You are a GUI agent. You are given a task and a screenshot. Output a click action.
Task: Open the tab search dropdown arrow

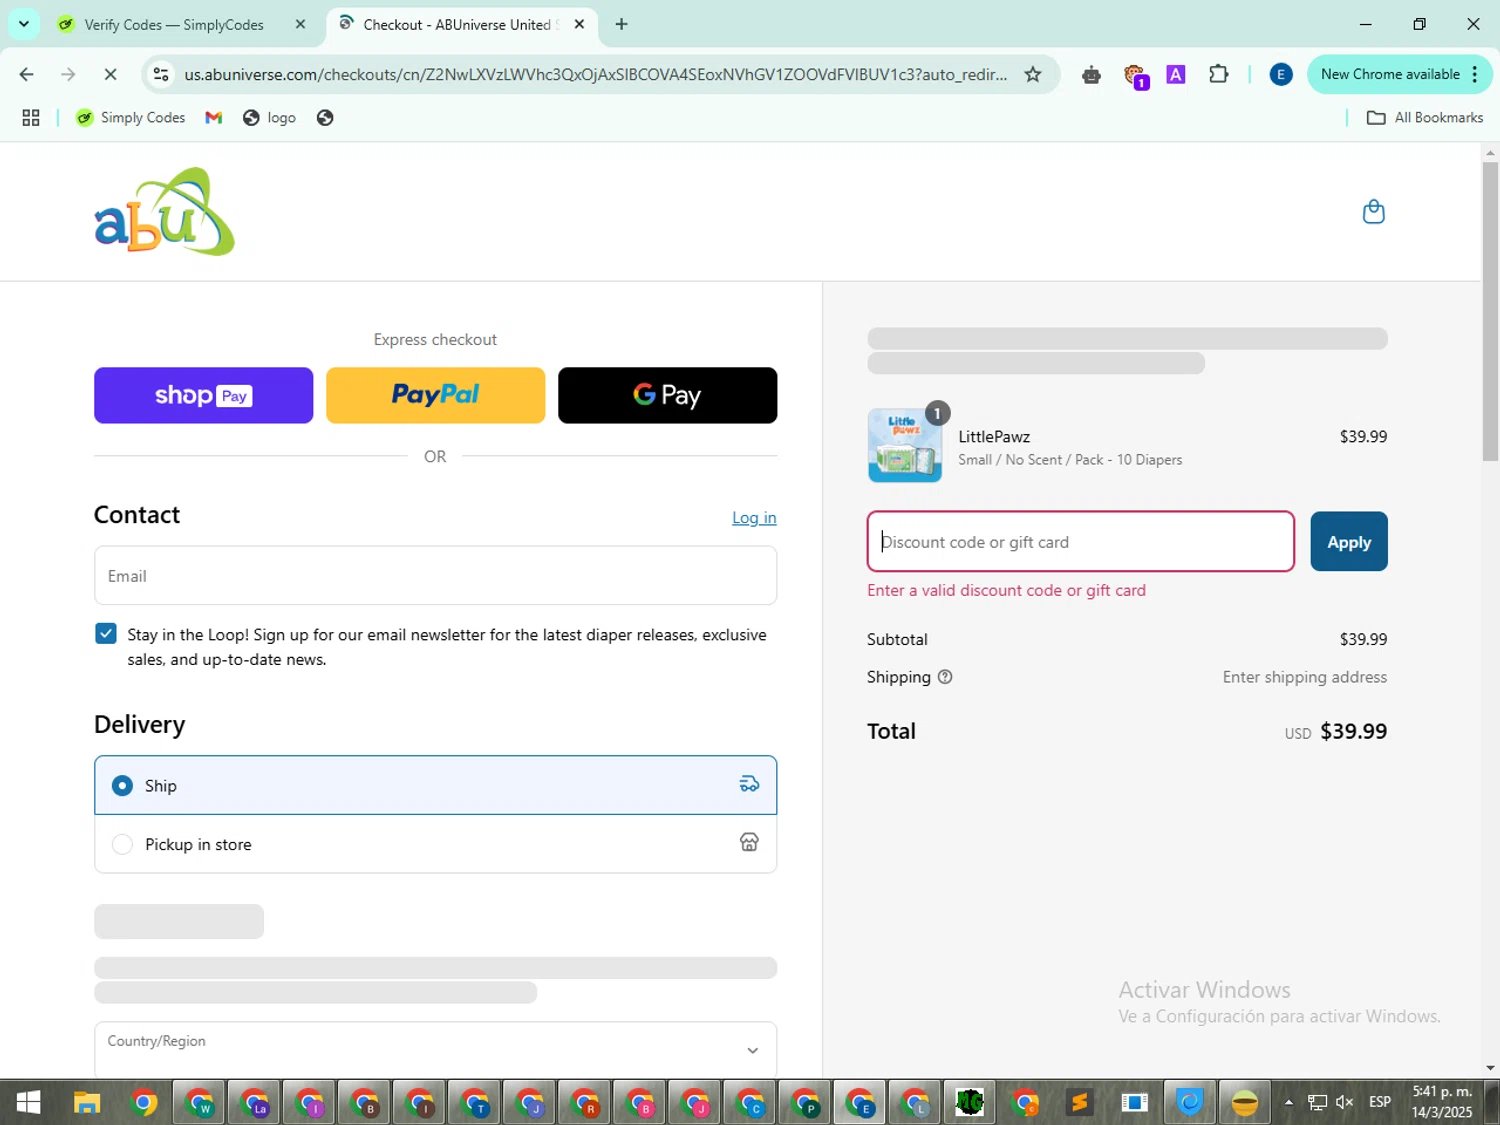point(24,24)
